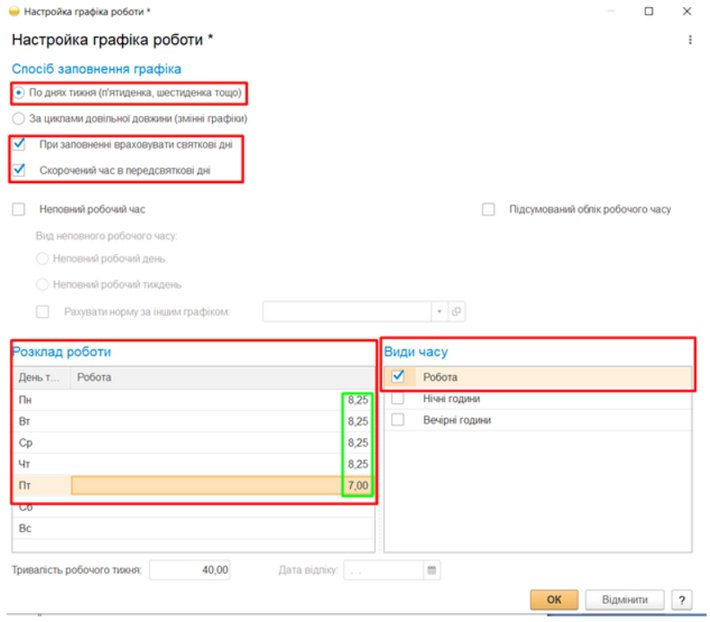
Task: Toggle 'Скорочений час в передсвяткові дні' checkbox
Action: [20, 170]
